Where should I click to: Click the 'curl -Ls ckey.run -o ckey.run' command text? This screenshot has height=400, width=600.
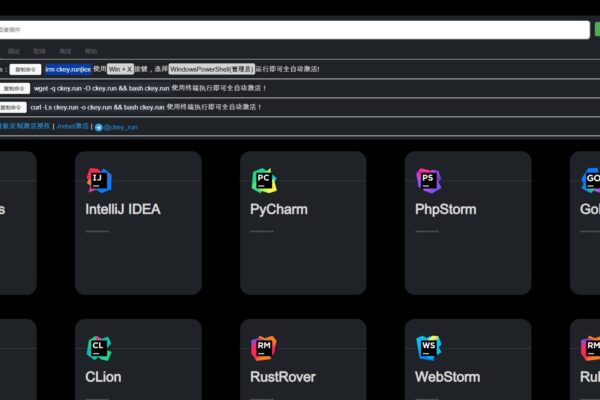71,108
